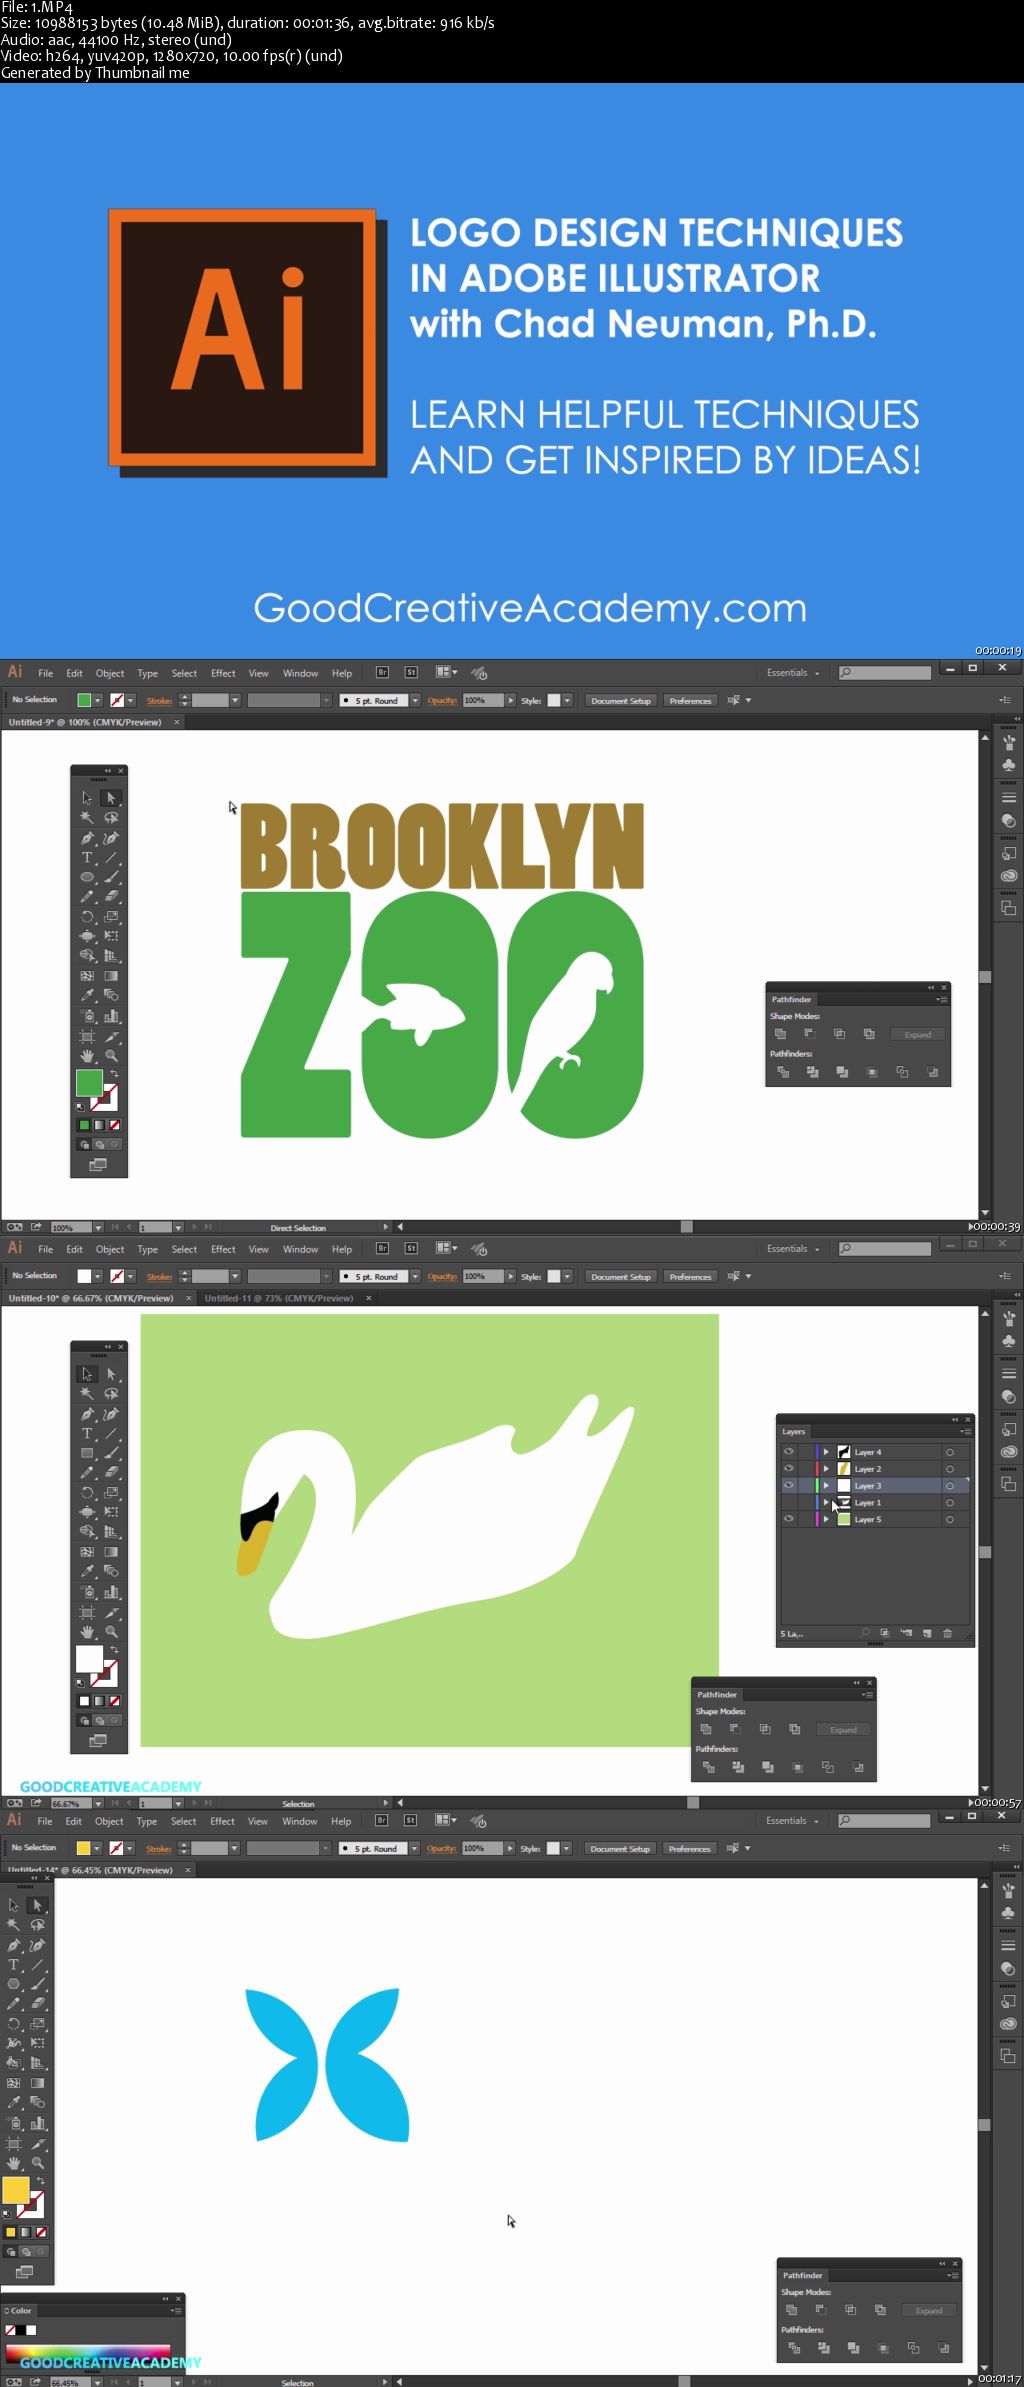Image resolution: width=1024 pixels, height=2387 pixels.
Task: Open Style dropdown in butterfly frame control bar
Action: [566, 1849]
